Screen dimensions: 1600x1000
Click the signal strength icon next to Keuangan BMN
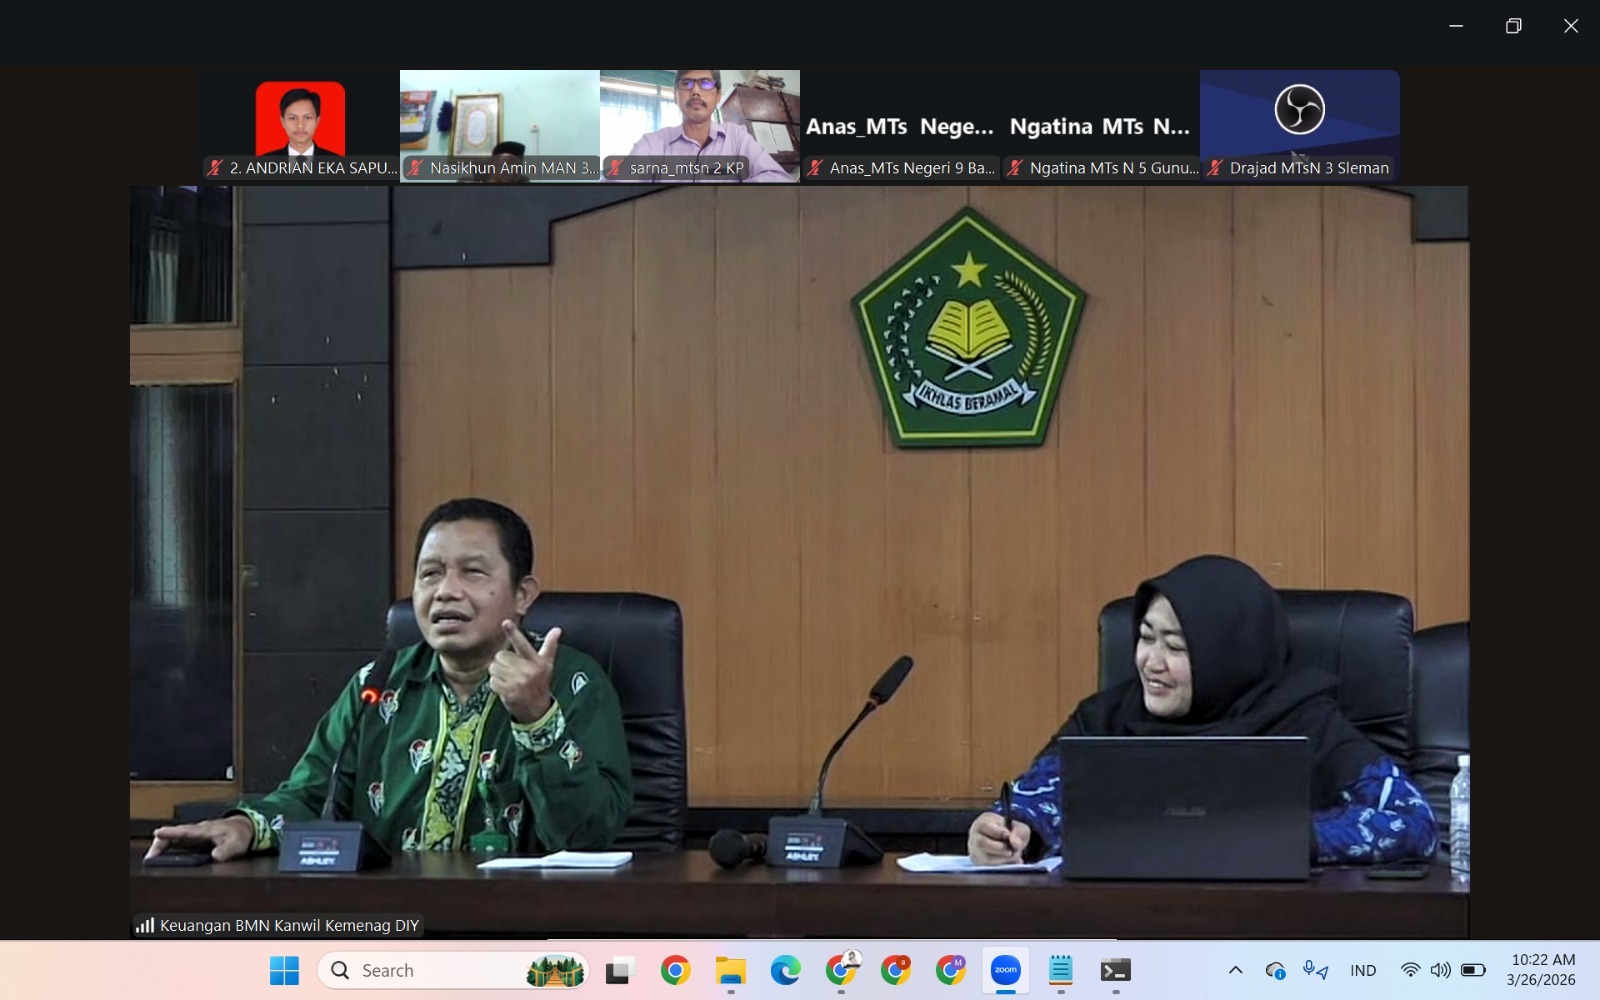(x=146, y=925)
